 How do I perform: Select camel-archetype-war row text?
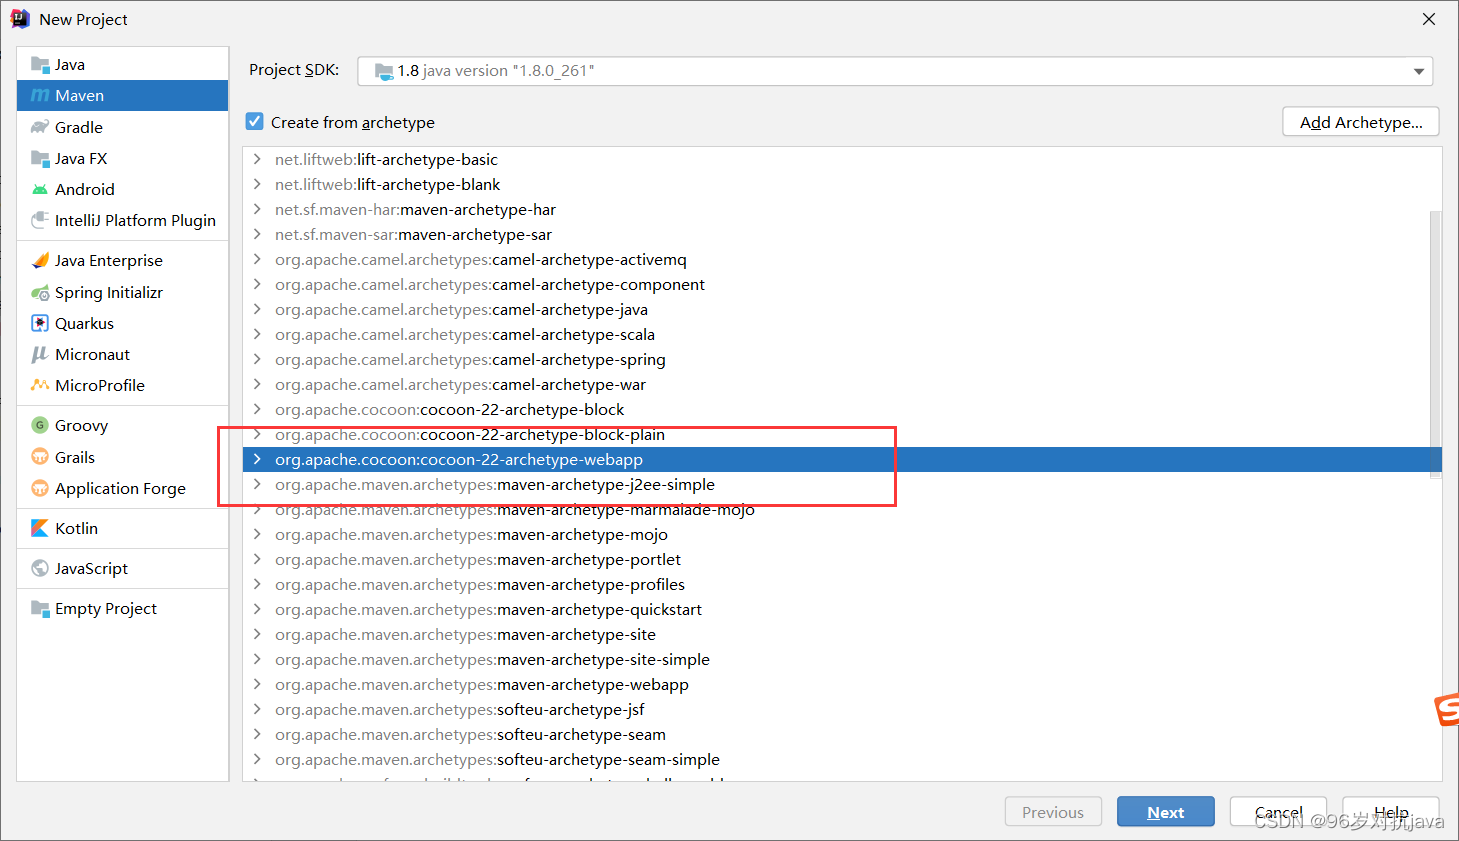460,384
